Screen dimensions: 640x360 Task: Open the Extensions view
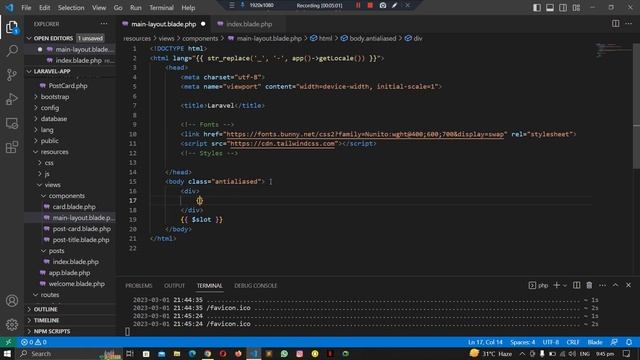tap(12, 147)
